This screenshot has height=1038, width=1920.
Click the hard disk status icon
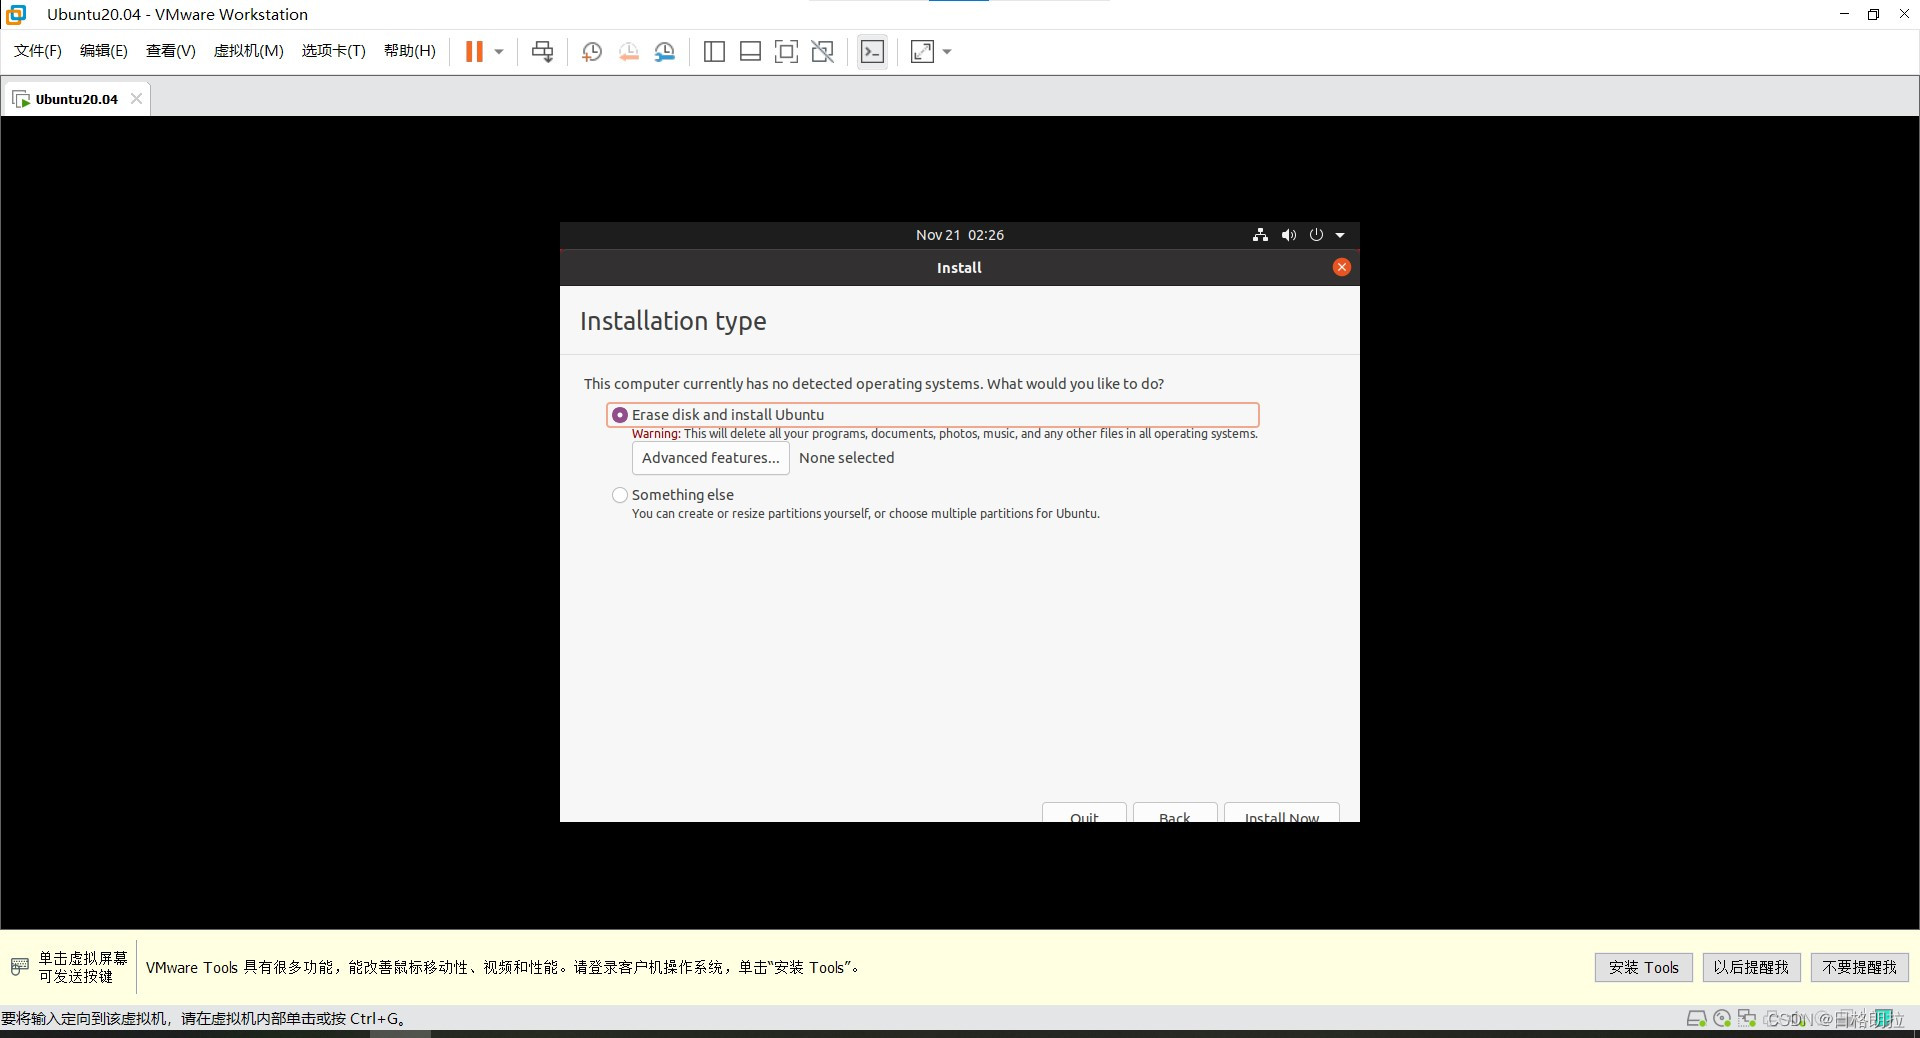(x=1696, y=1019)
